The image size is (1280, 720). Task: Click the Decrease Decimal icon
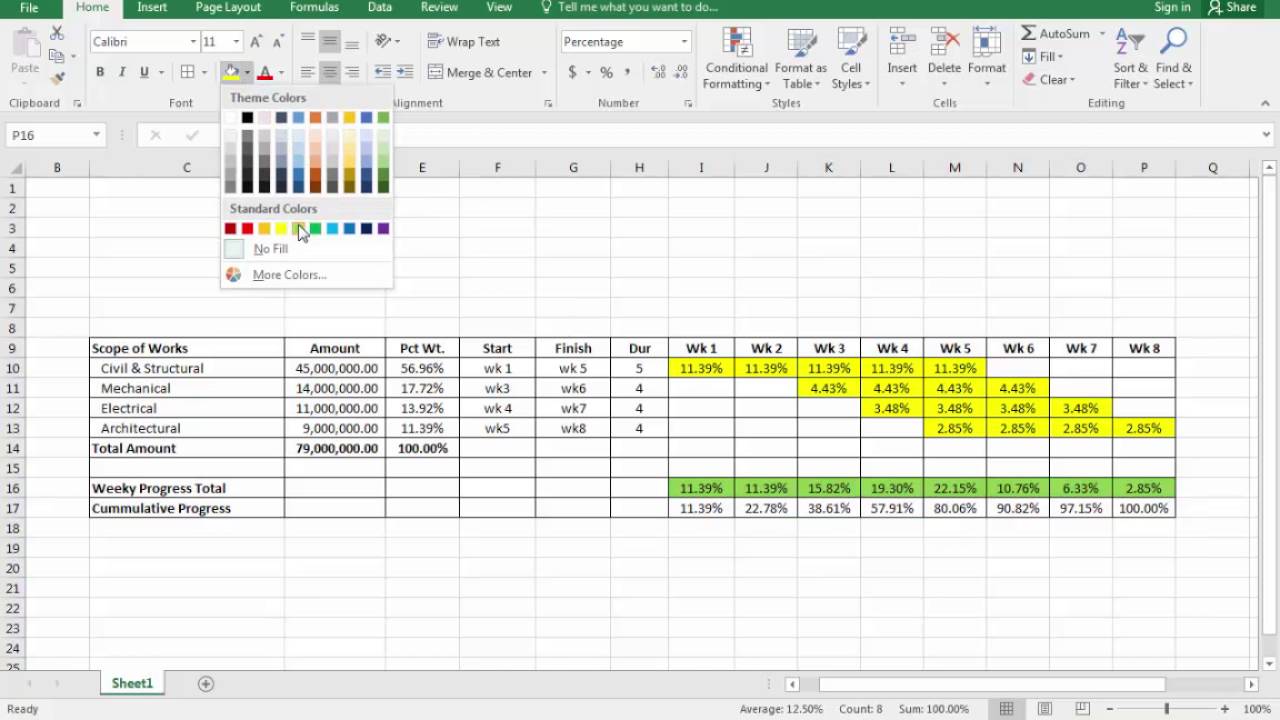pyautogui.click(x=681, y=72)
